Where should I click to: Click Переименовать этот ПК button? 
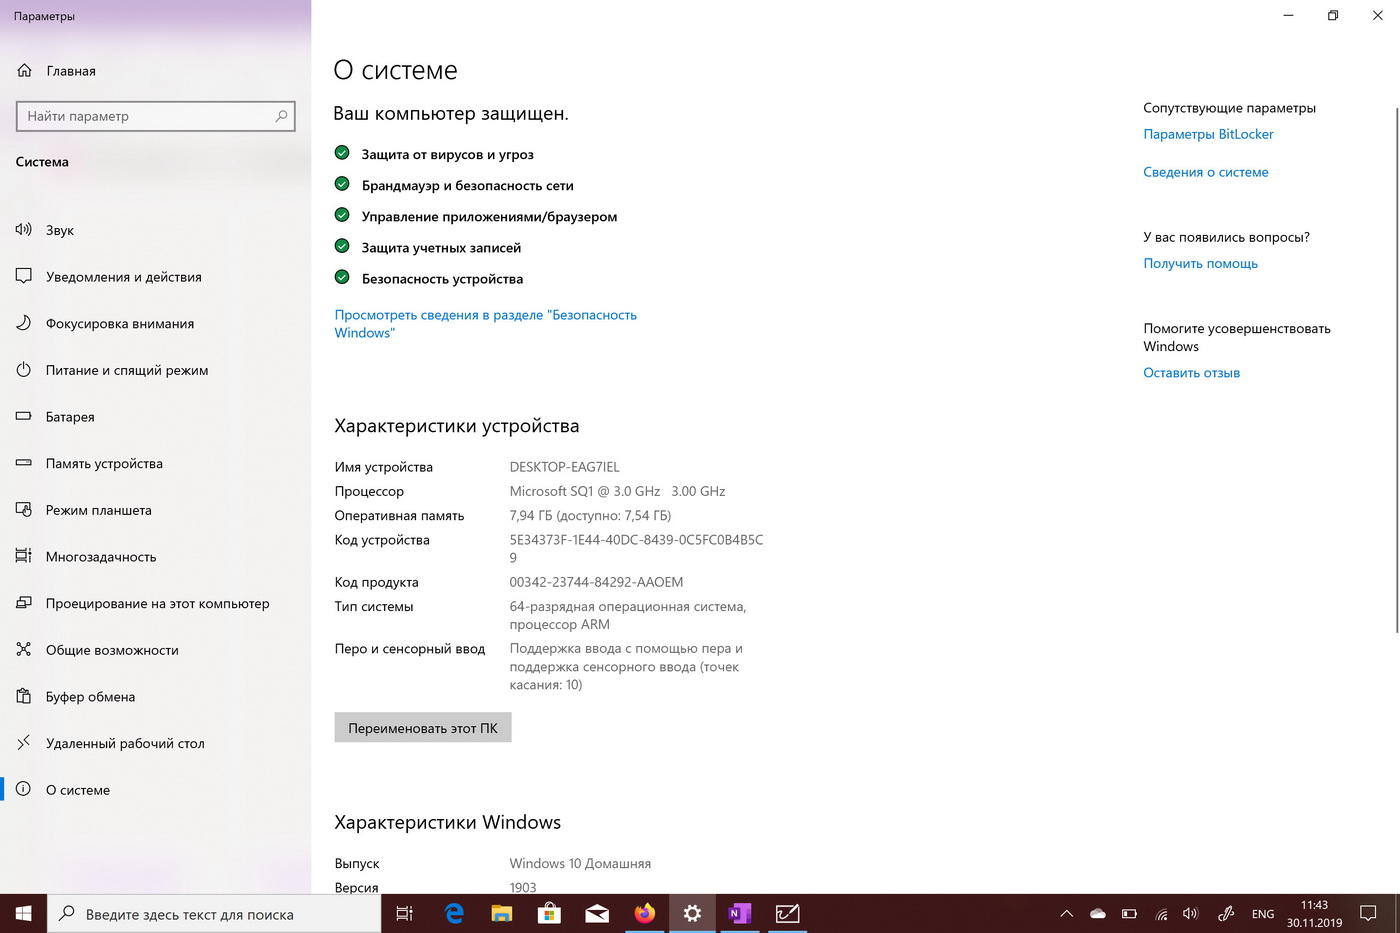pyautogui.click(x=423, y=728)
